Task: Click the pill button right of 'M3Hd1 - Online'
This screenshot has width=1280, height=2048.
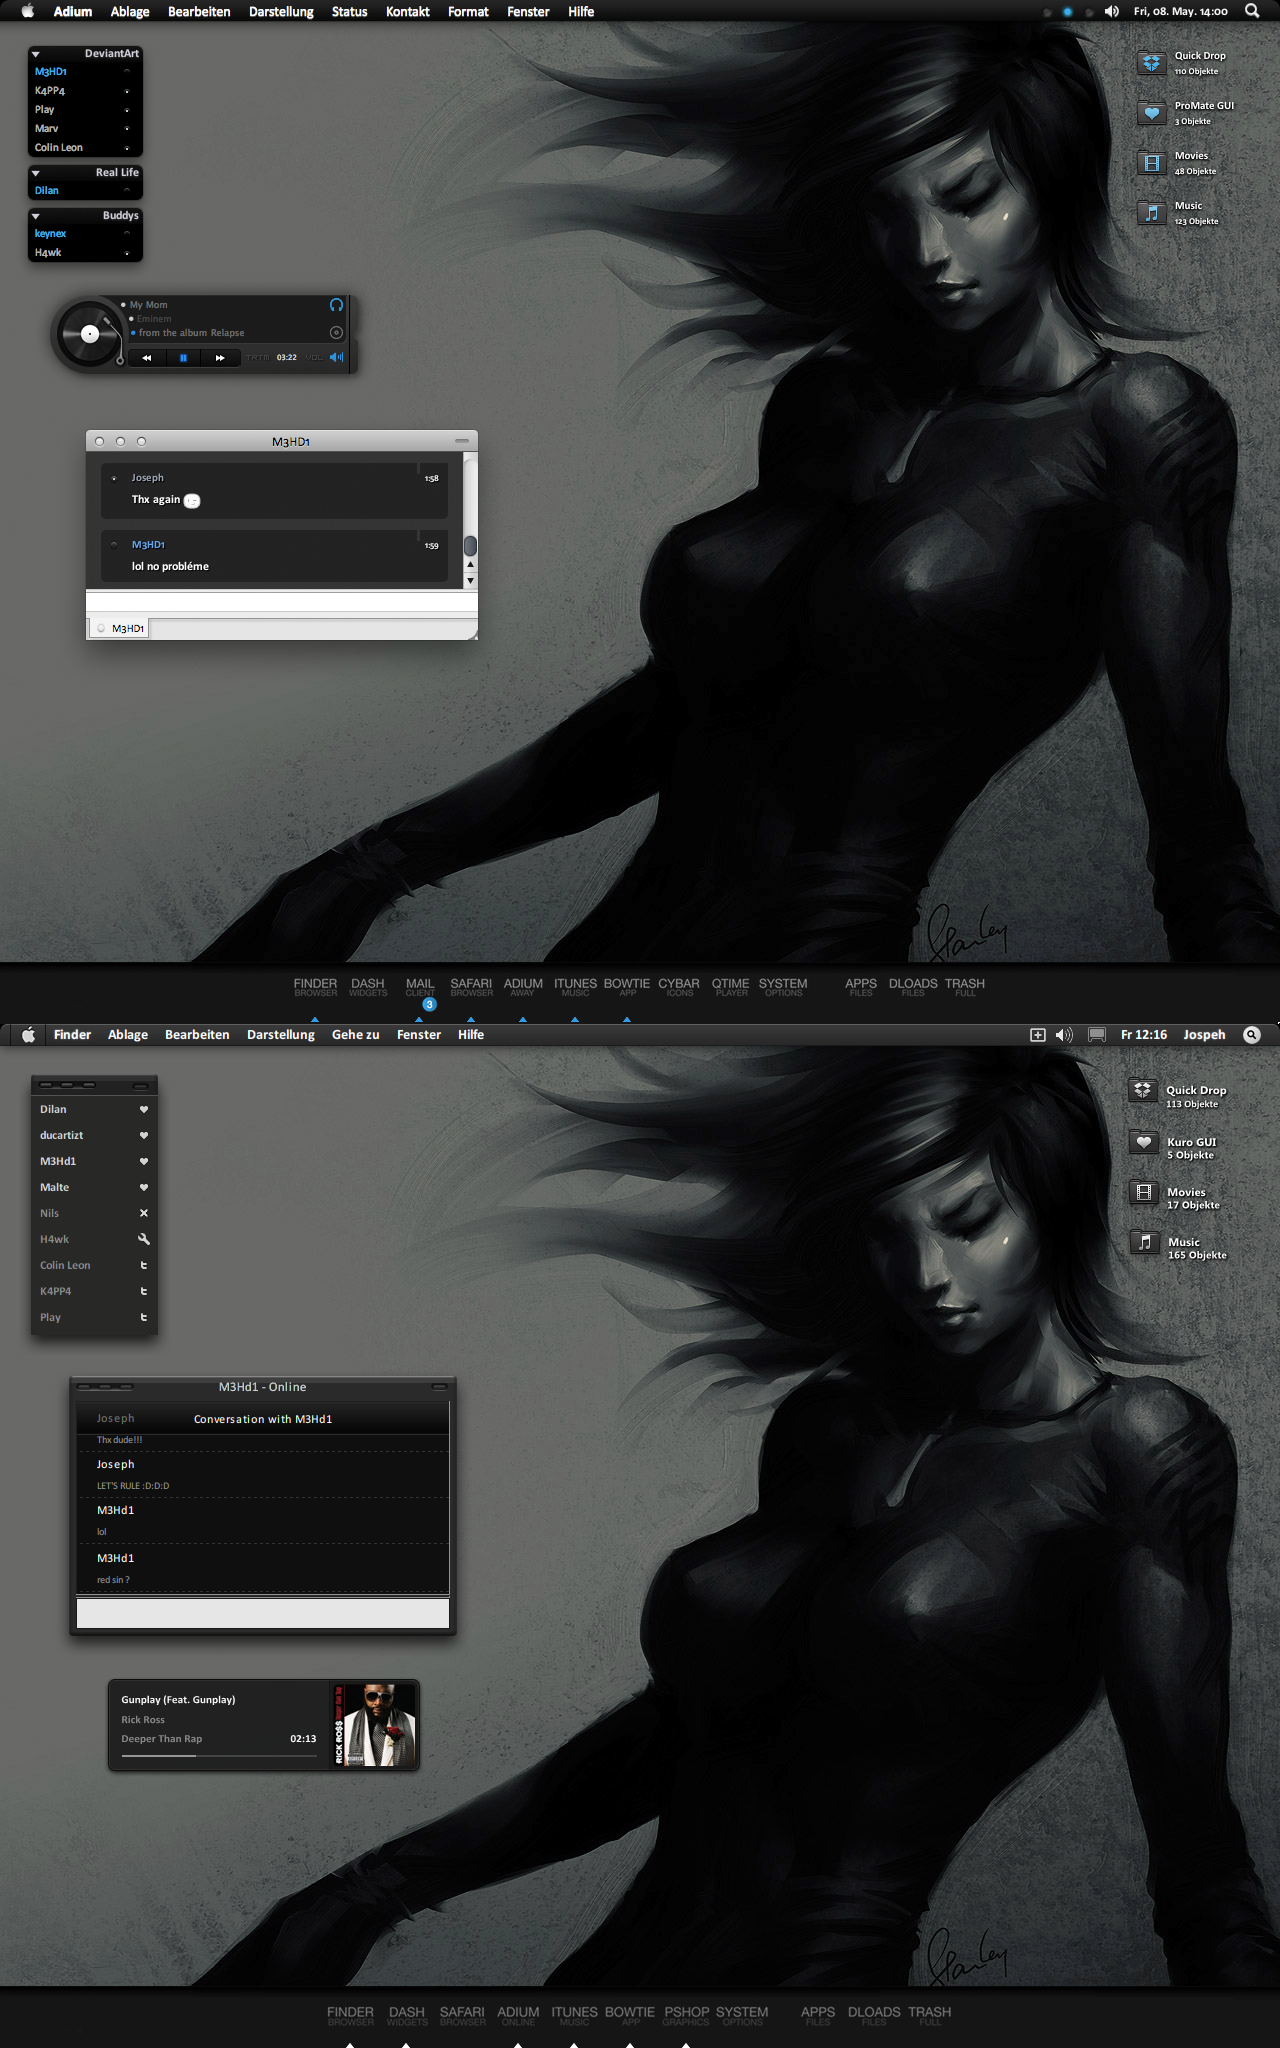Action: tap(439, 1387)
